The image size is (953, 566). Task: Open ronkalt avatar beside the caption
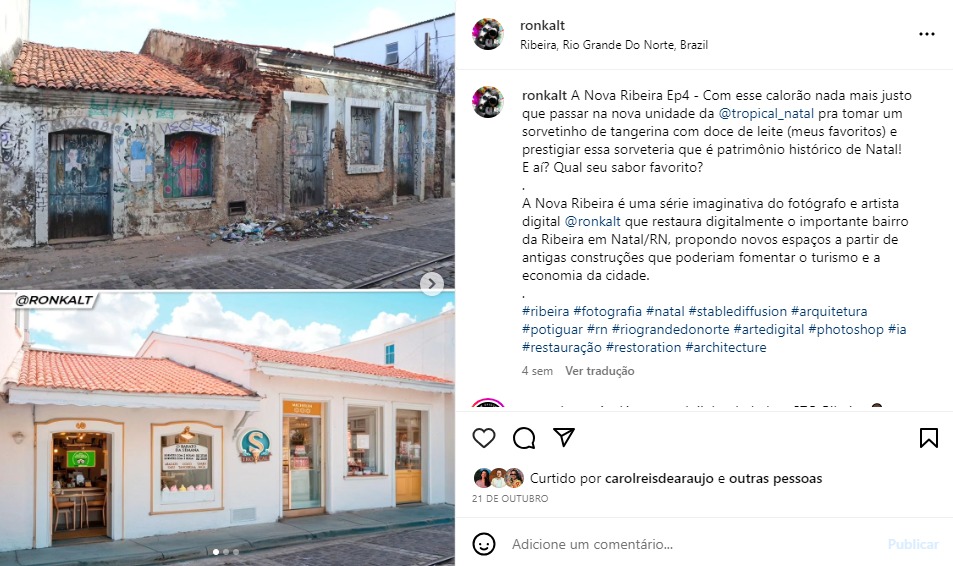[x=488, y=102]
